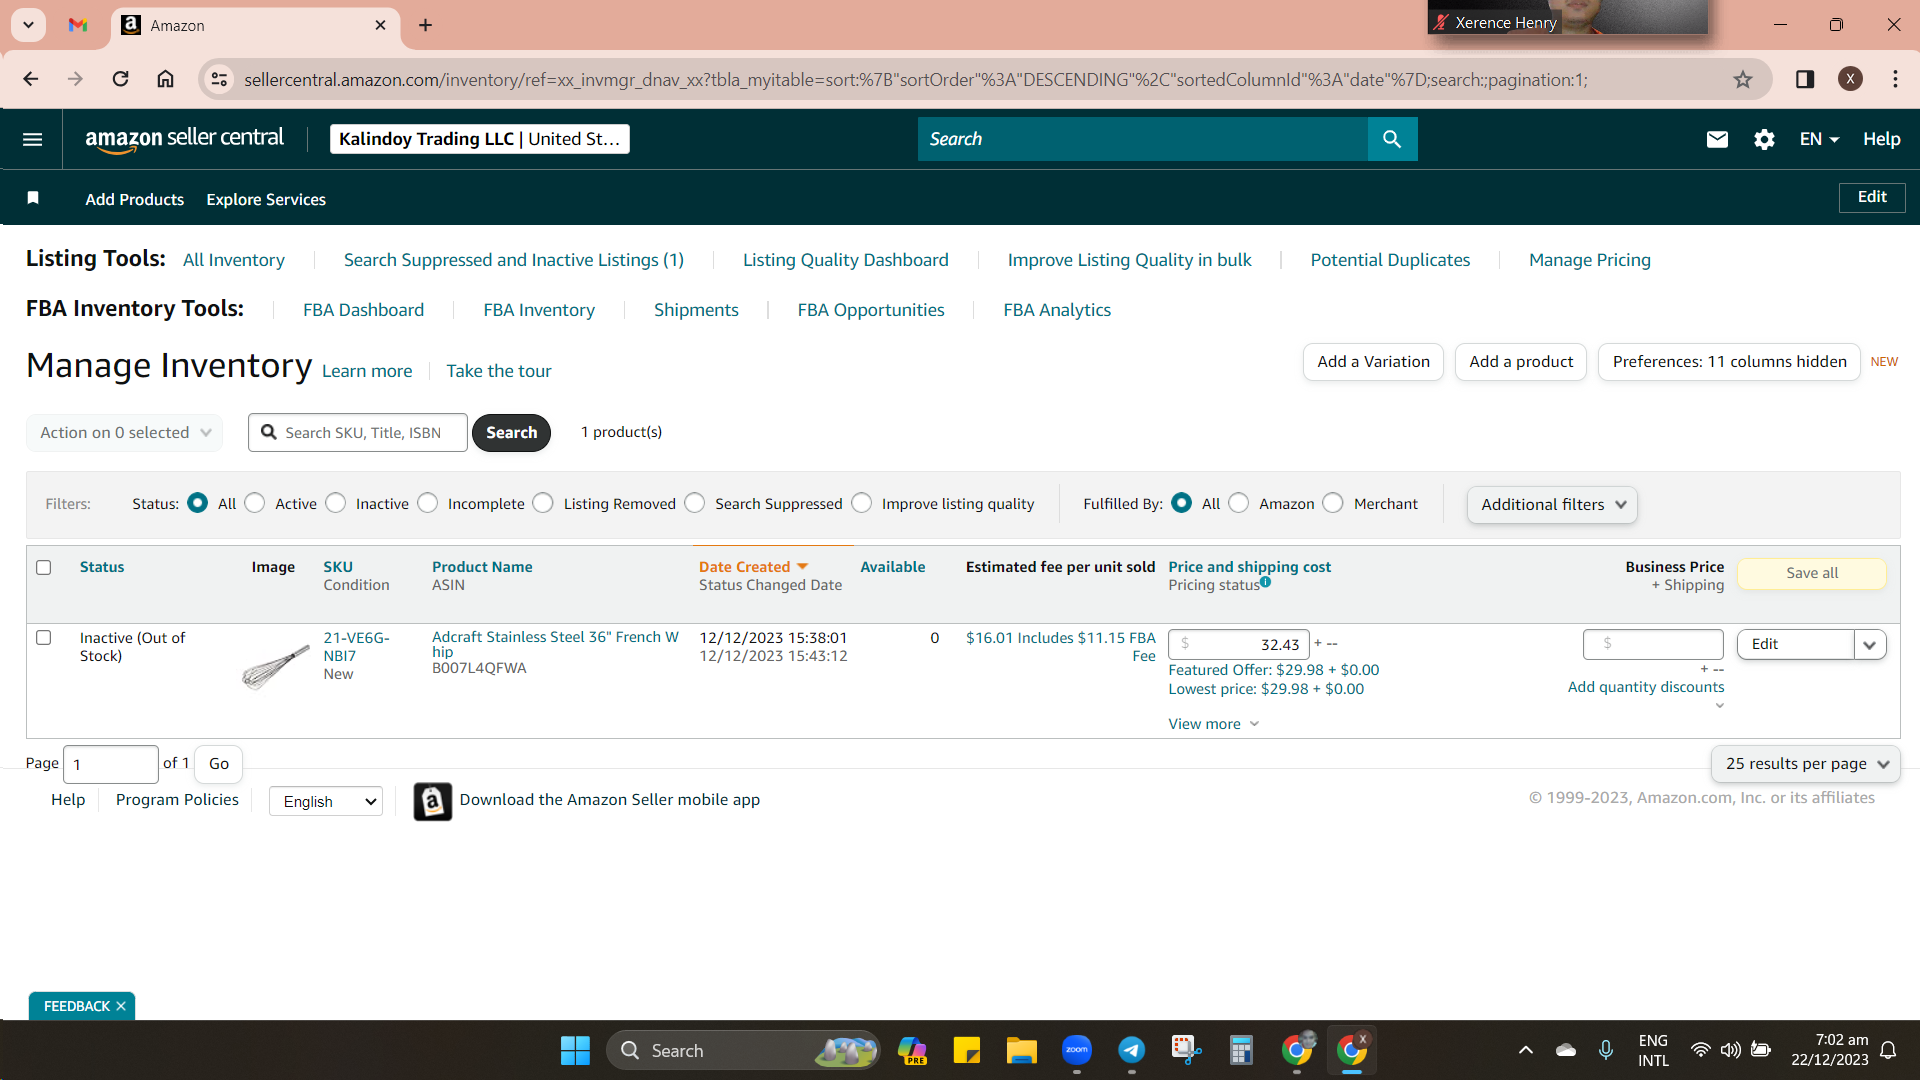The width and height of the screenshot is (1920, 1080).
Task: Select Status filter Active radio button
Action: (255, 503)
